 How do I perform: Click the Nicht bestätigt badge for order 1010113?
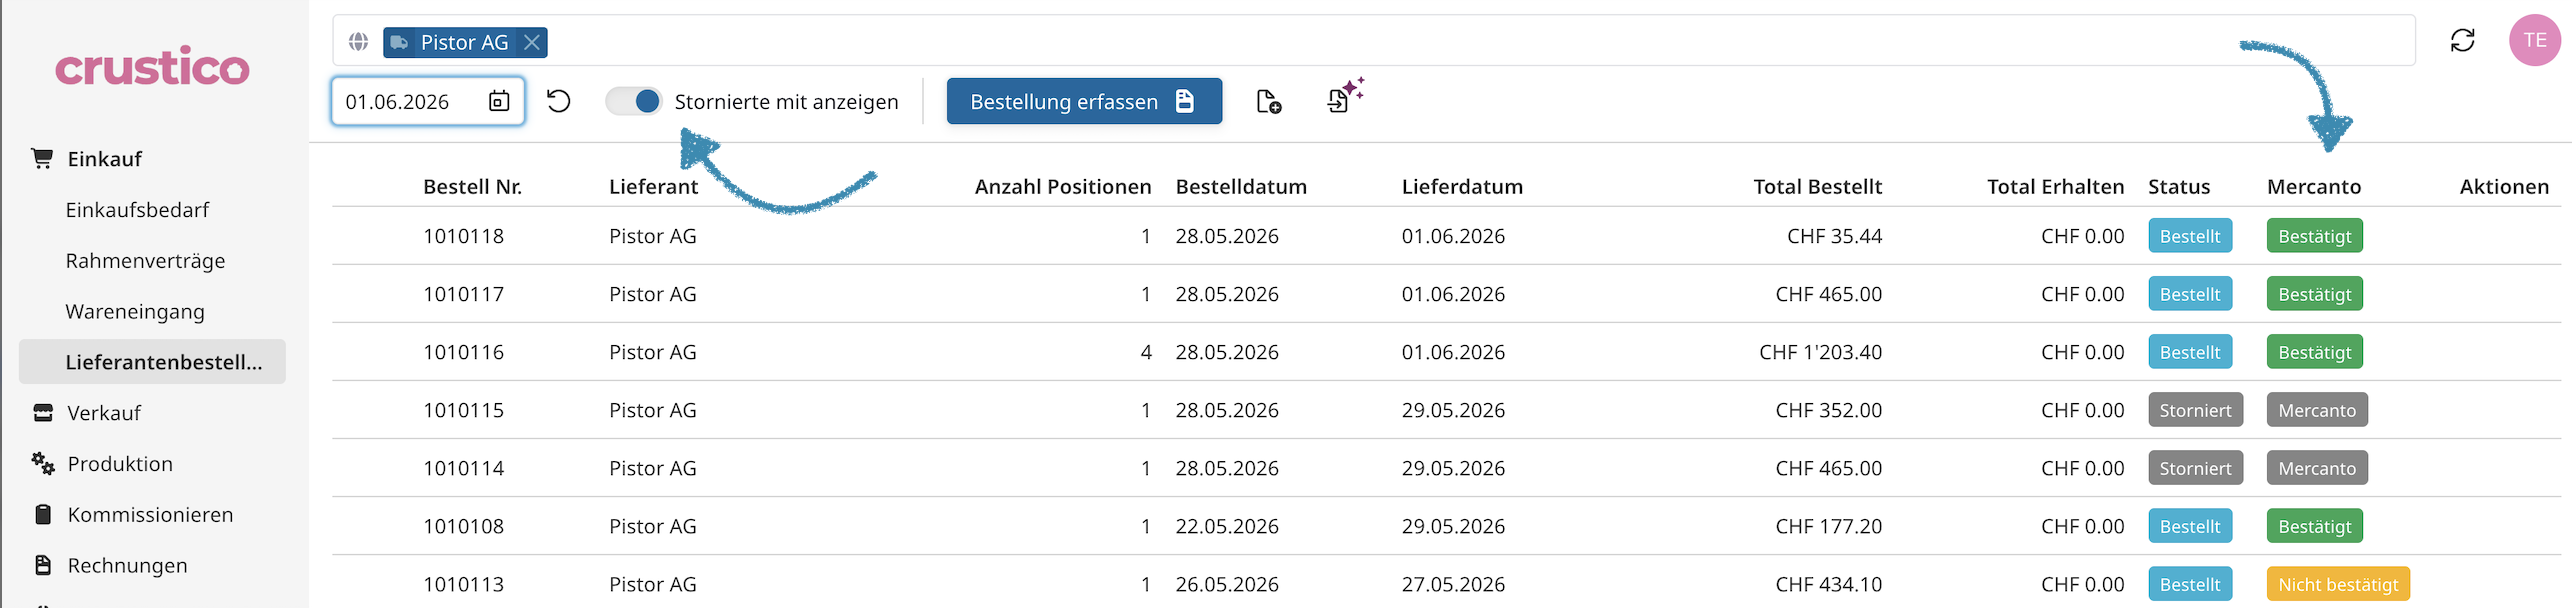[x=2338, y=584]
